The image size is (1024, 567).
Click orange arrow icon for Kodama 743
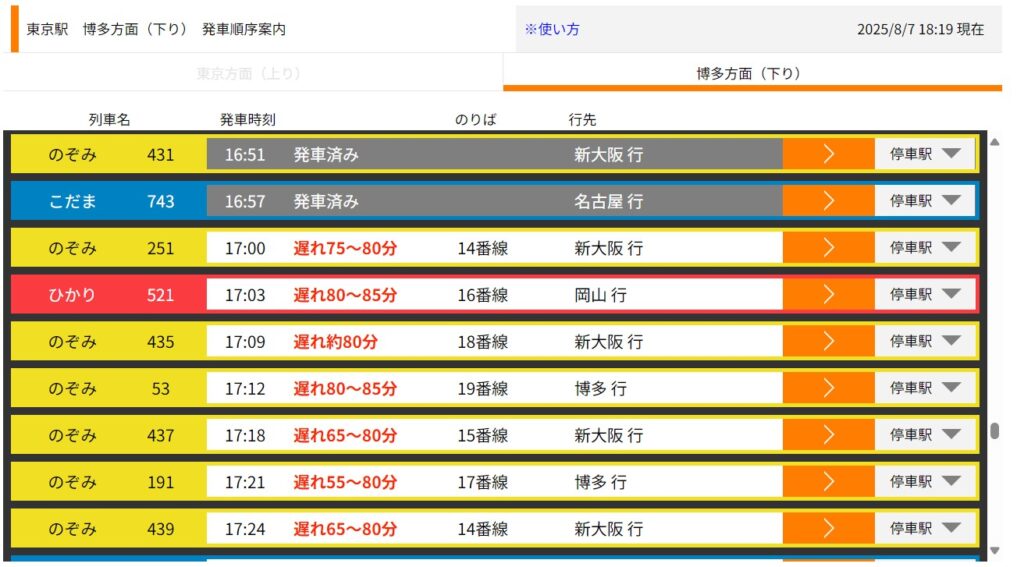point(828,201)
